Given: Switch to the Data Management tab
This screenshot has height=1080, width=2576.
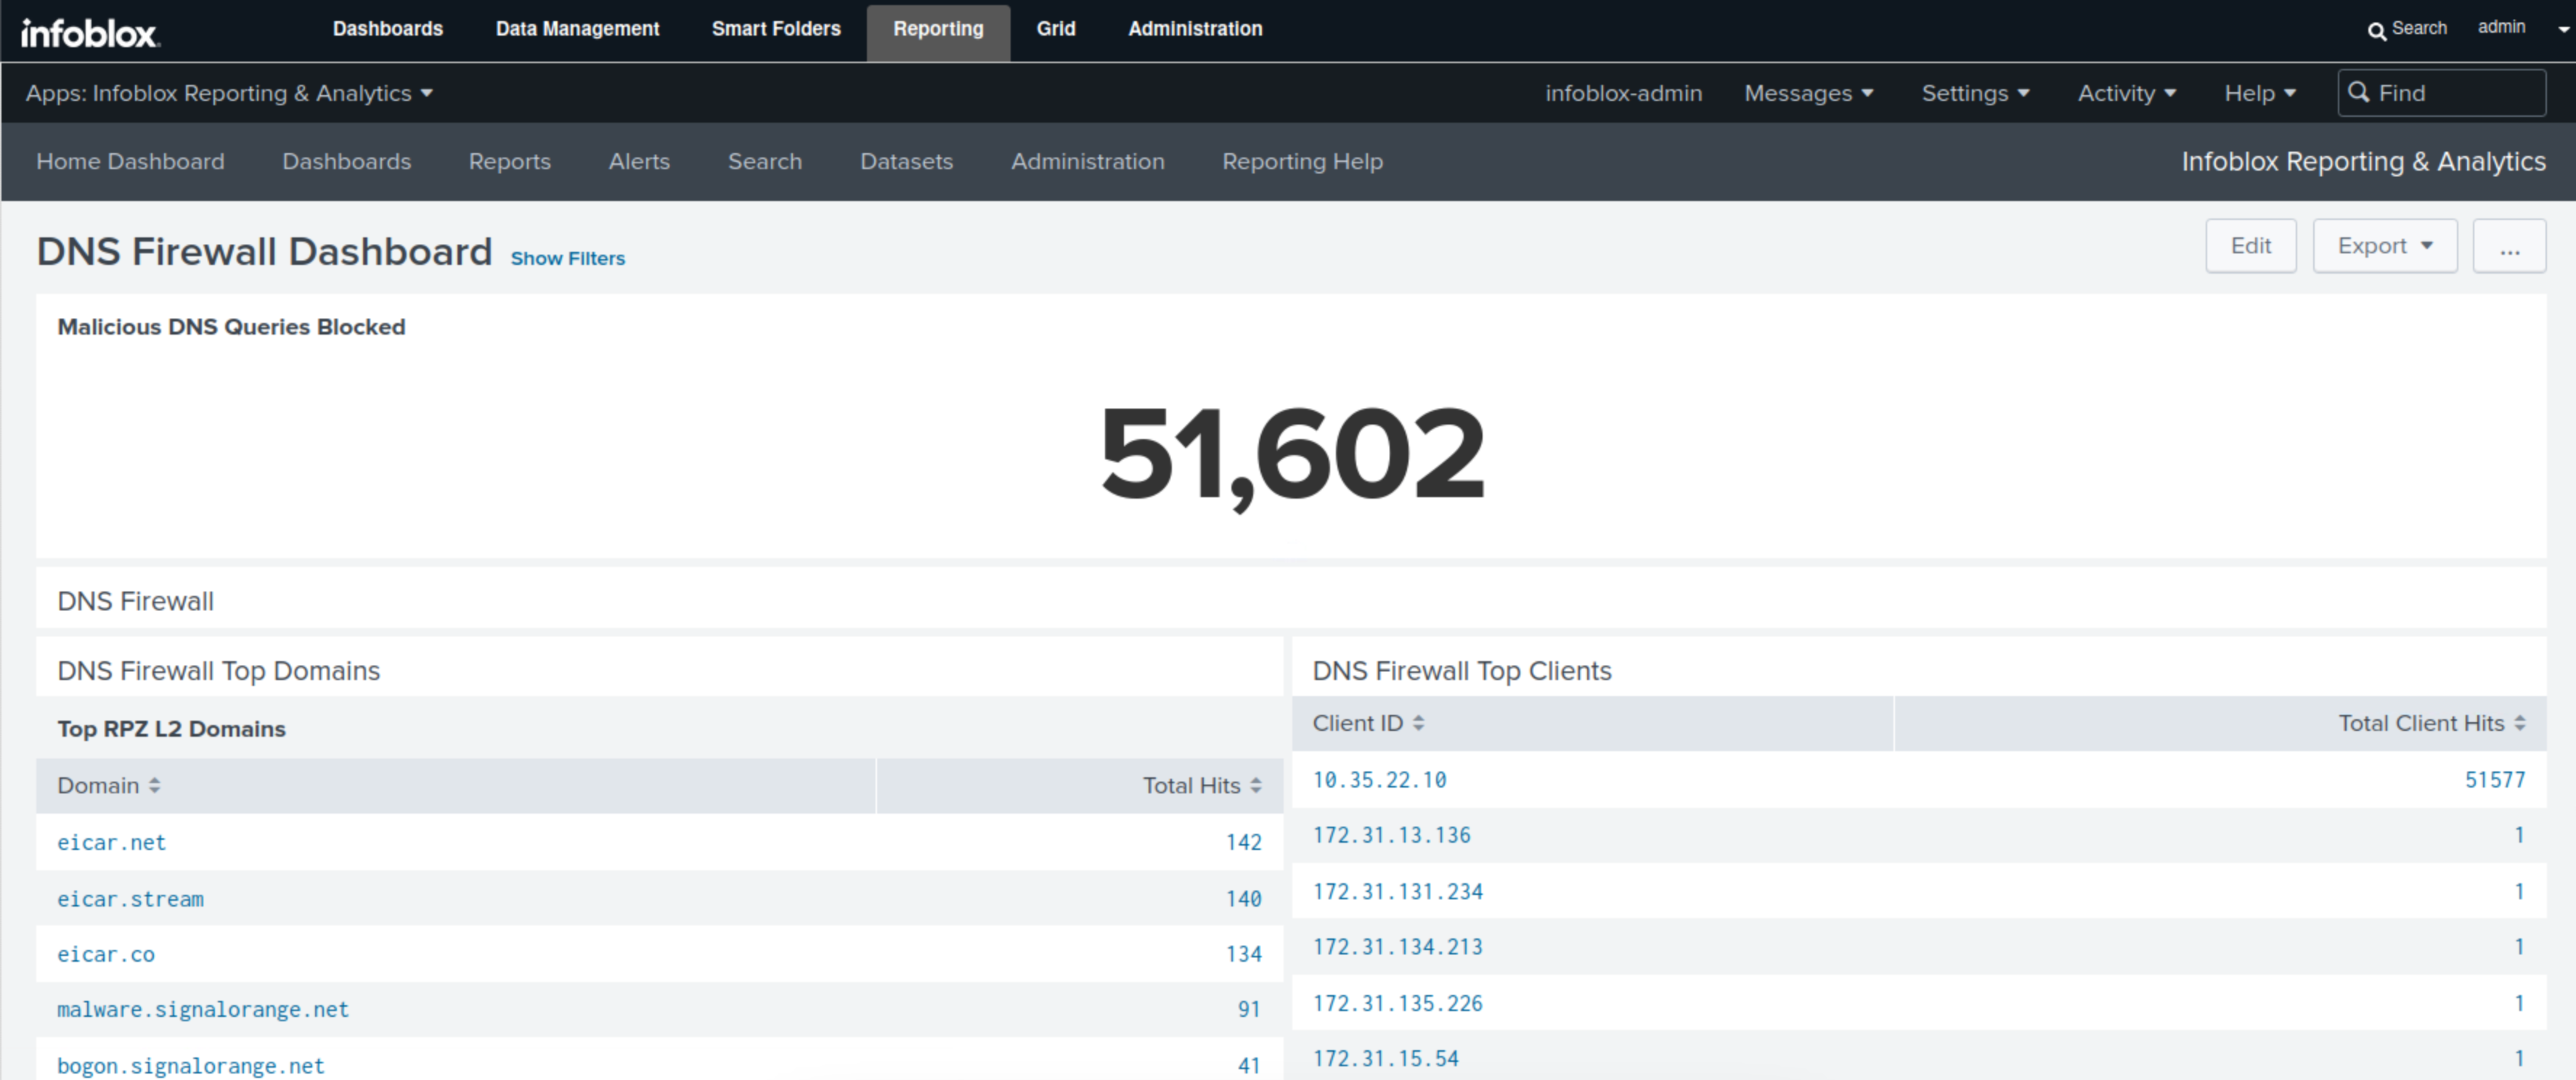Looking at the screenshot, I should (577, 29).
